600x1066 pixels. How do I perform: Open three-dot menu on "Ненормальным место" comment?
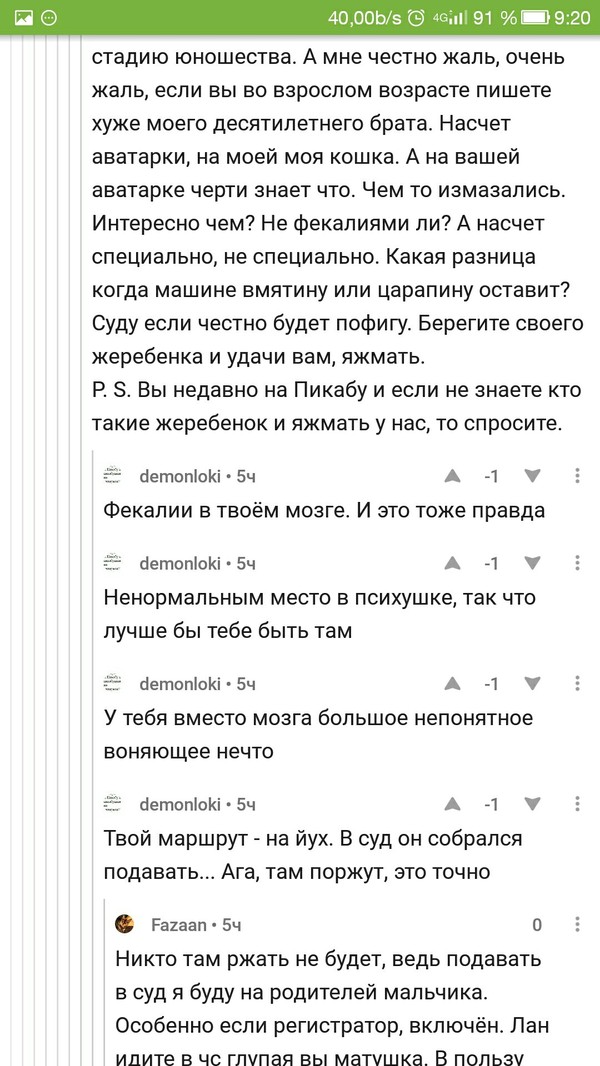(578, 564)
